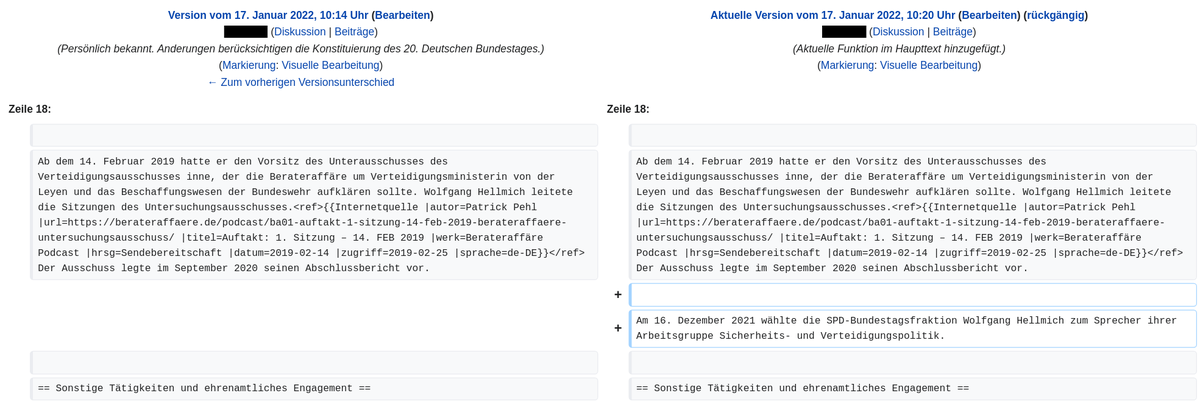Click right '== Sonstige Tätigkeiten' heading line
Screen dimensions: 1200x404
click(912, 388)
